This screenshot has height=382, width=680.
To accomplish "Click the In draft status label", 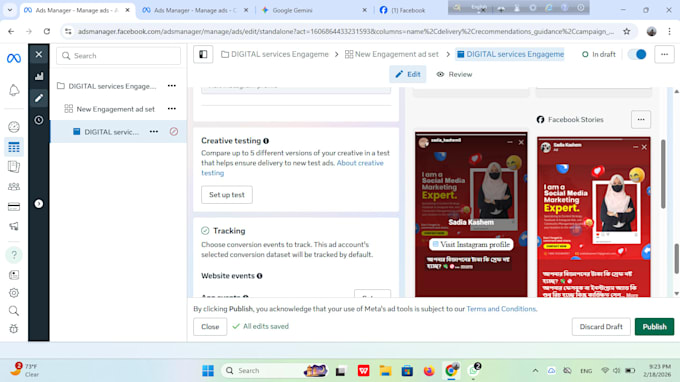I will pyautogui.click(x=598, y=54).
